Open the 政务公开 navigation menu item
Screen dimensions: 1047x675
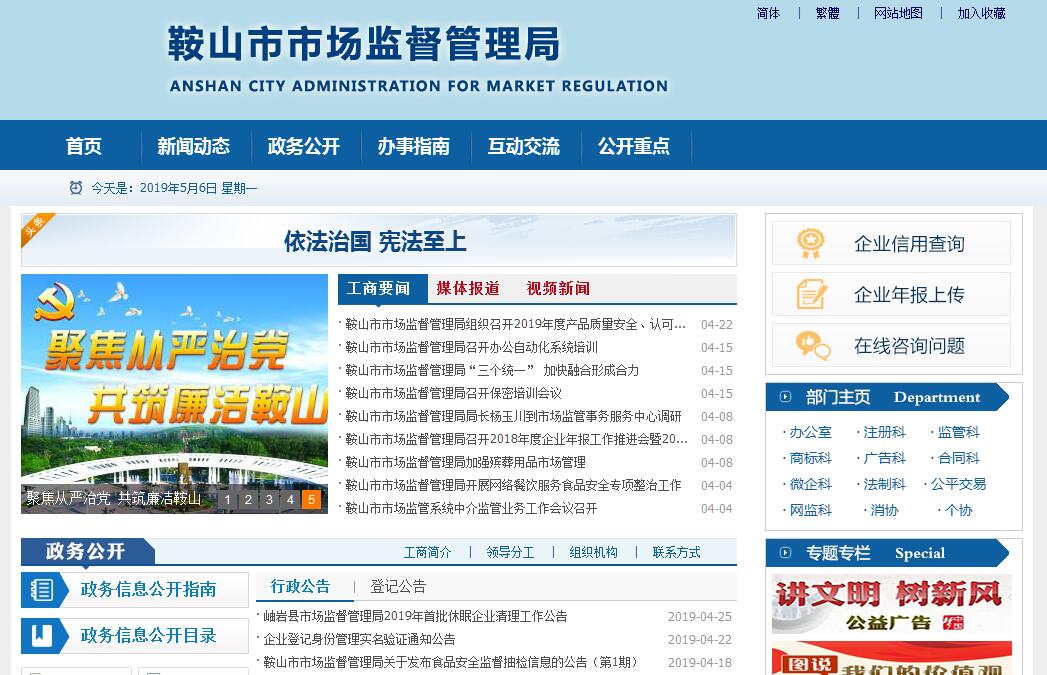pyautogui.click(x=303, y=146)
